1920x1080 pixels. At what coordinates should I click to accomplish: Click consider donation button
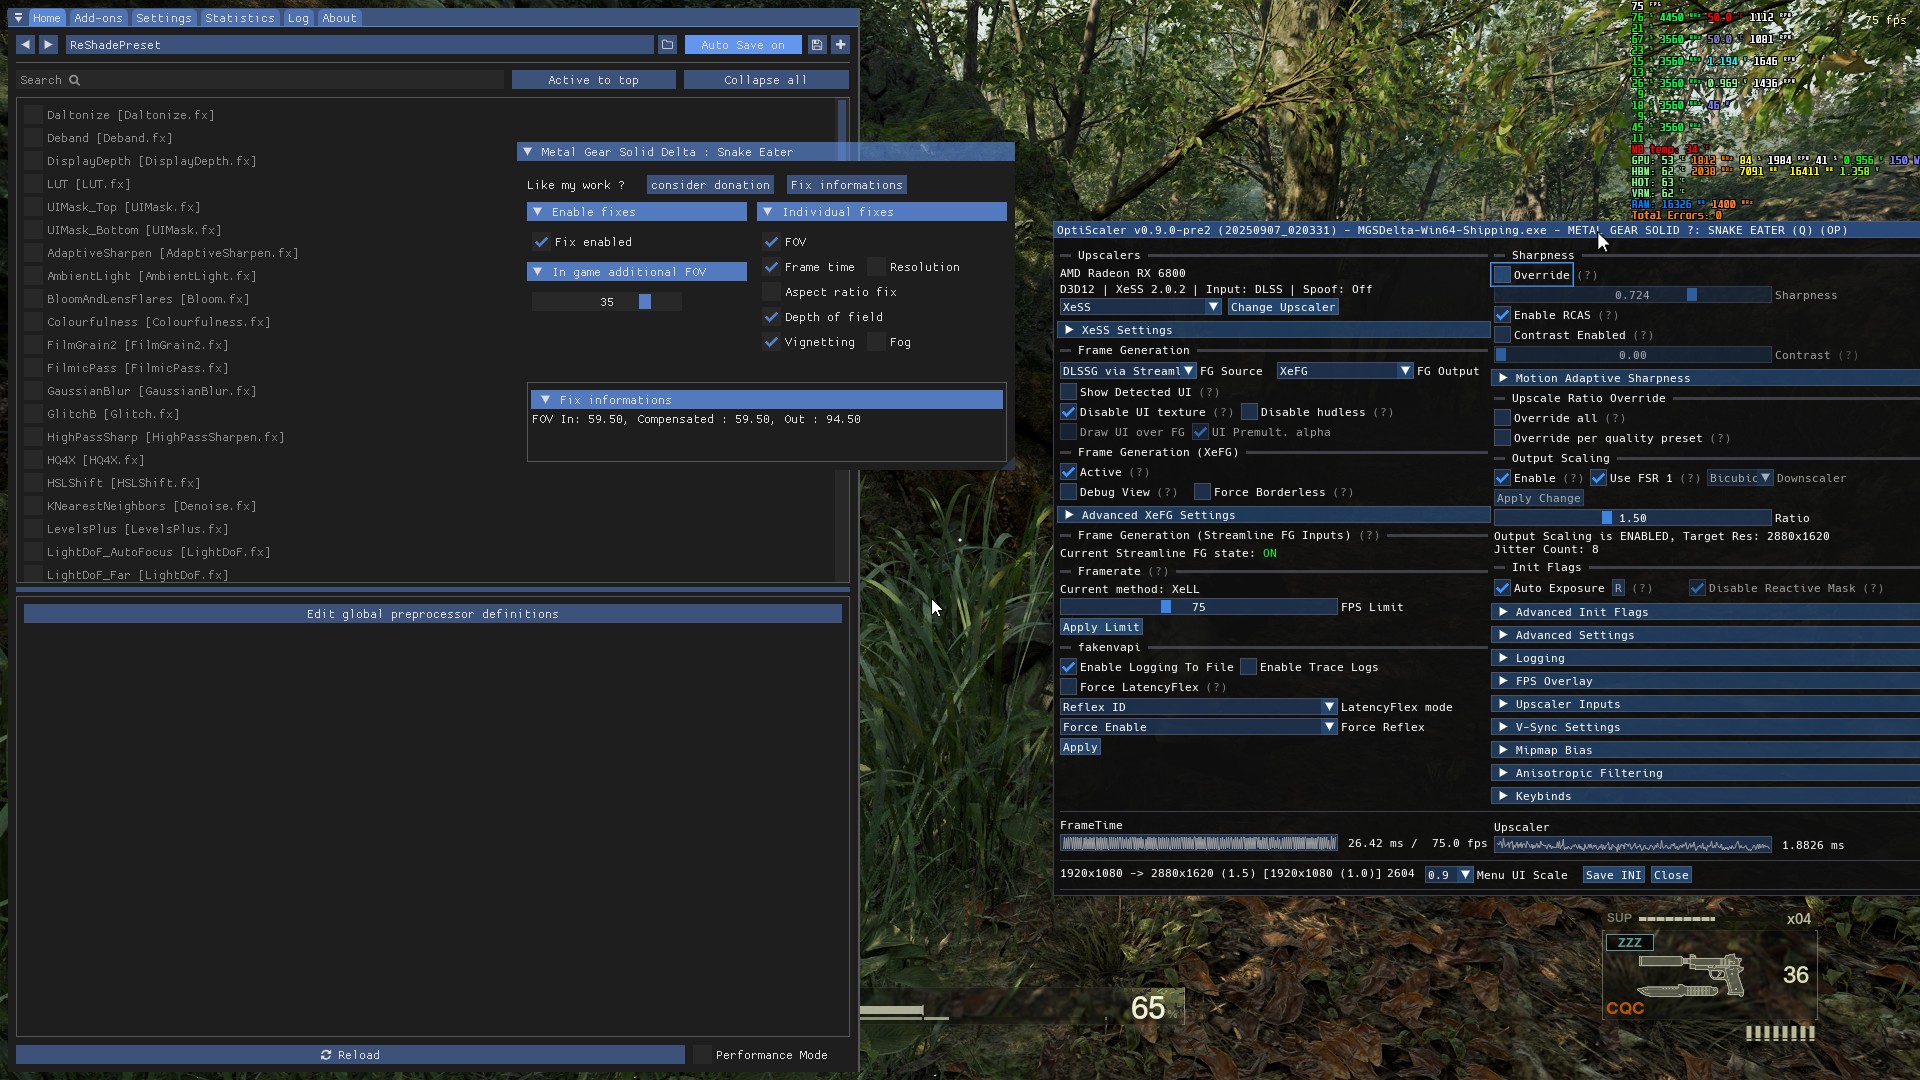(x=710, y=185)
